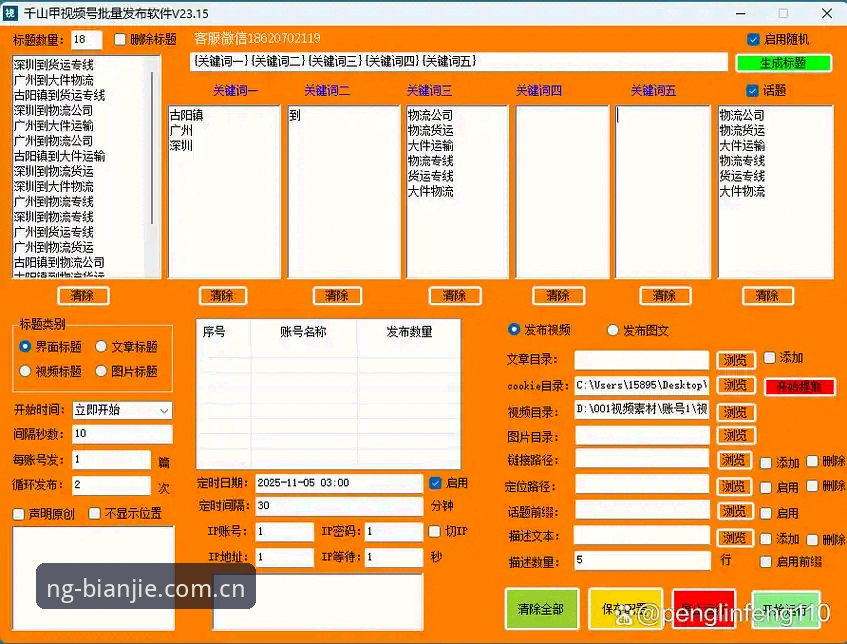Screen dimensions: 847x644
Task: Select the 文章标题 radio button
Action: pos(101,346)
